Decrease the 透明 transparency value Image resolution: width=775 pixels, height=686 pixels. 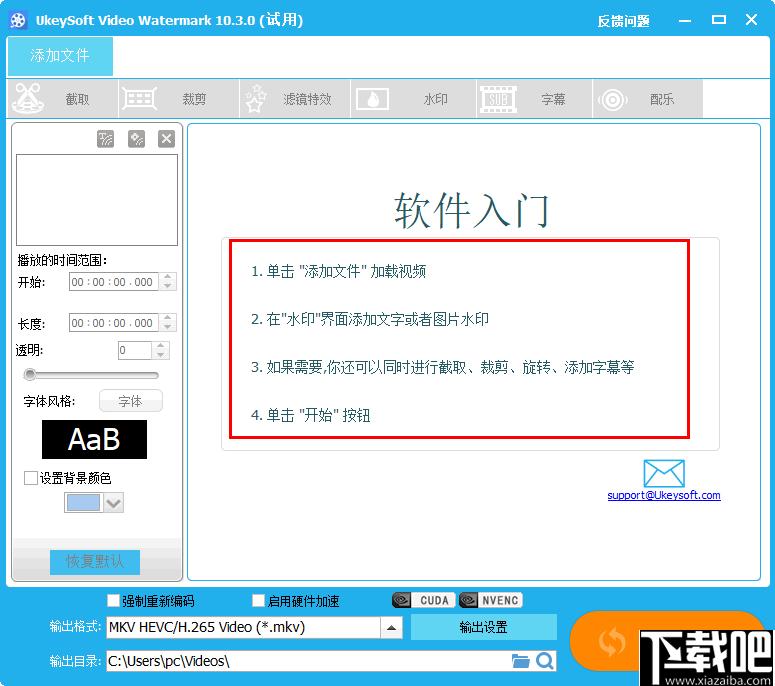click(161, 355)
